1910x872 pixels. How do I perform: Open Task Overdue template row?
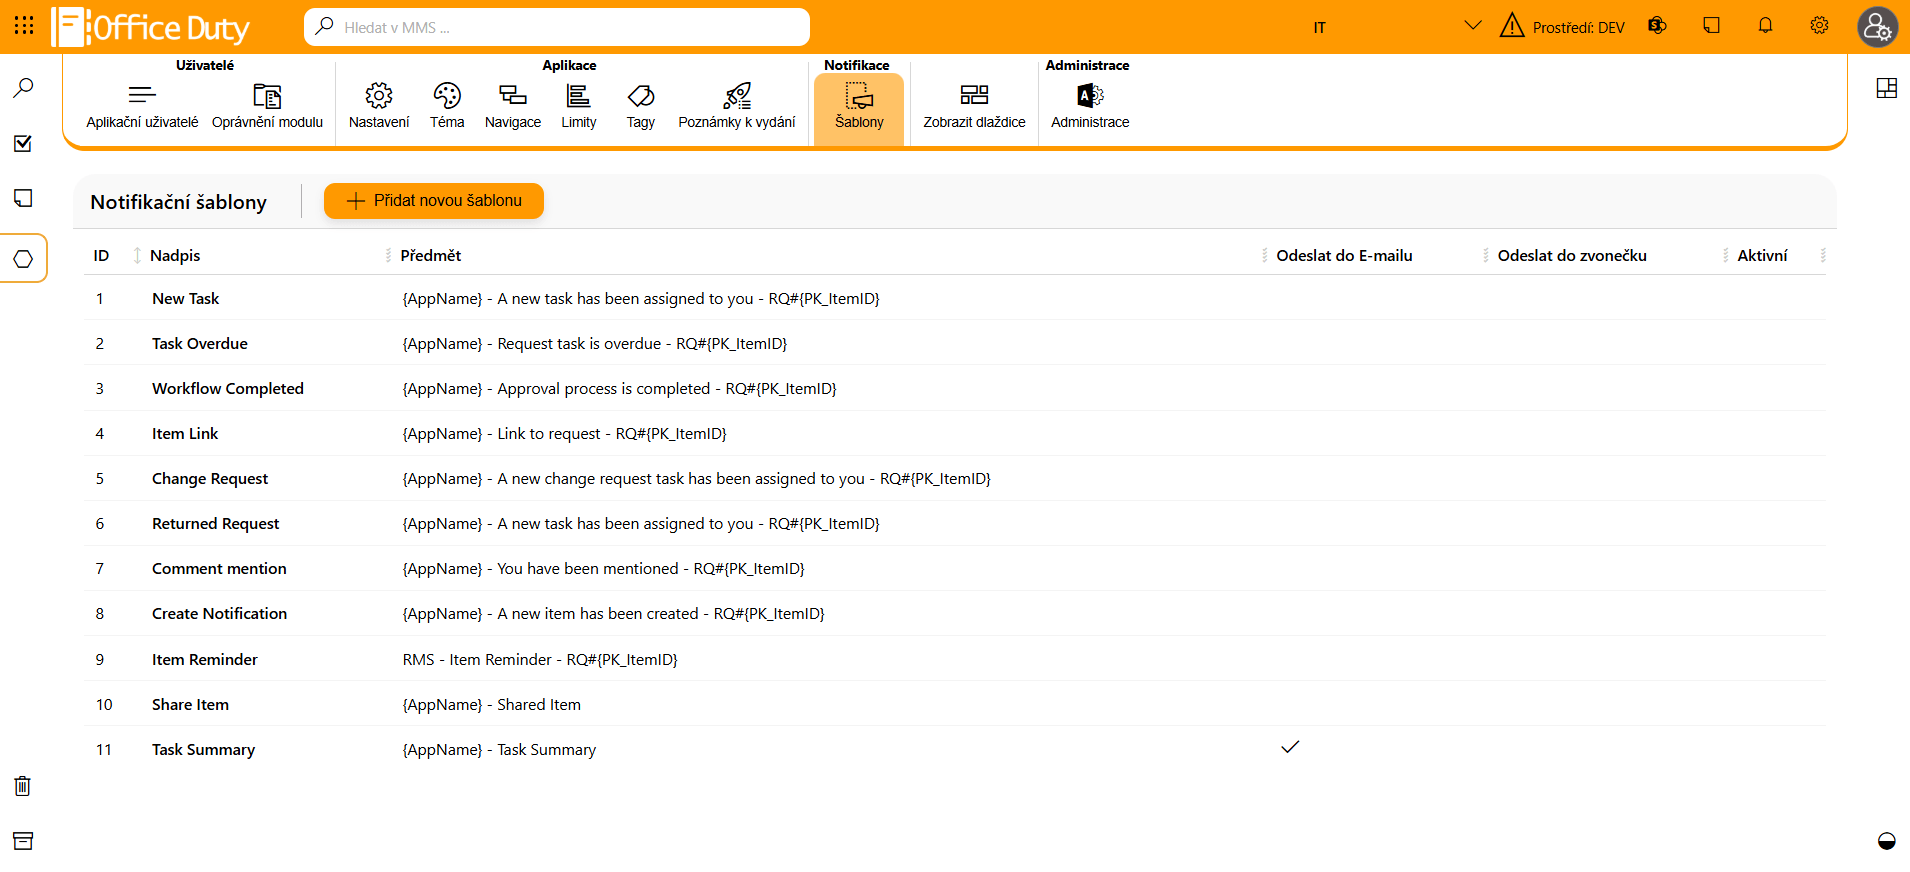point(955,343)
